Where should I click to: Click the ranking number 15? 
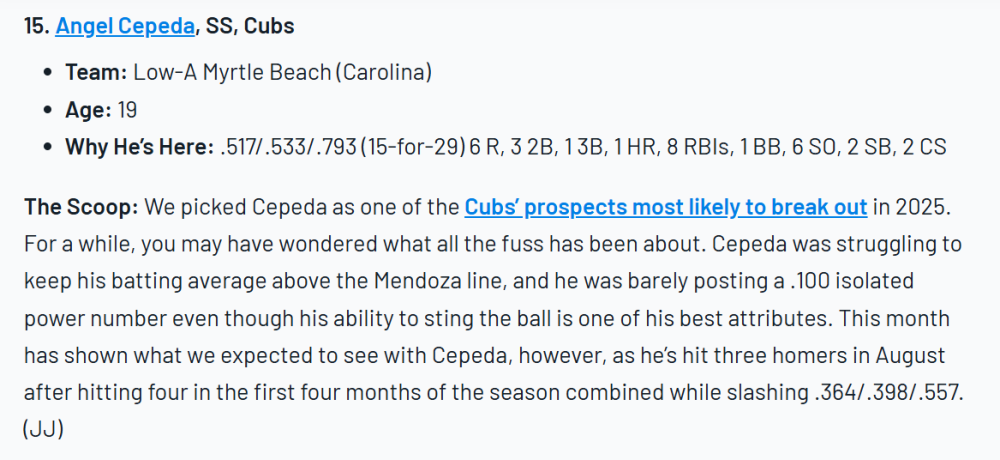(x=35, y=27)
